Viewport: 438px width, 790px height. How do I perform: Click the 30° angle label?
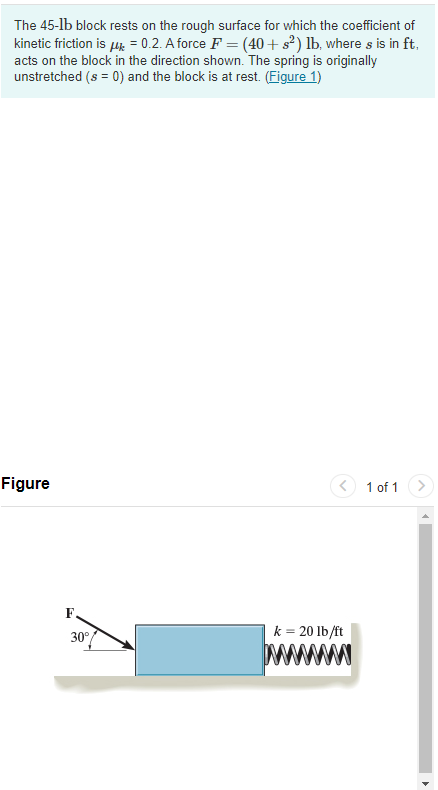79,637
